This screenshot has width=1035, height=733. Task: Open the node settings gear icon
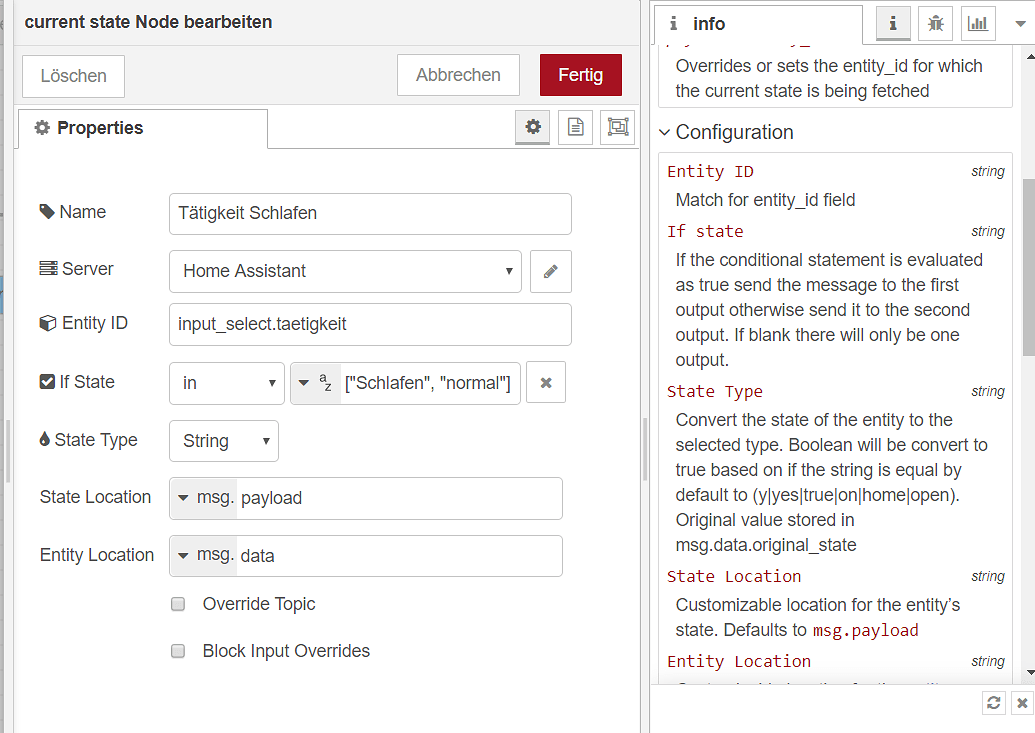(x=532, y=127)
